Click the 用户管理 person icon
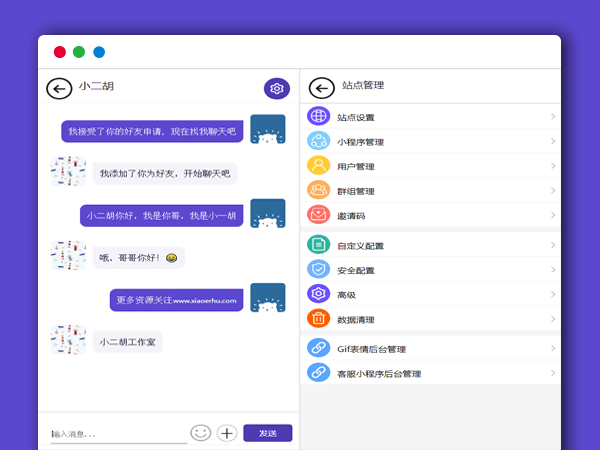 pyautogui.click(x=319, y=166)
